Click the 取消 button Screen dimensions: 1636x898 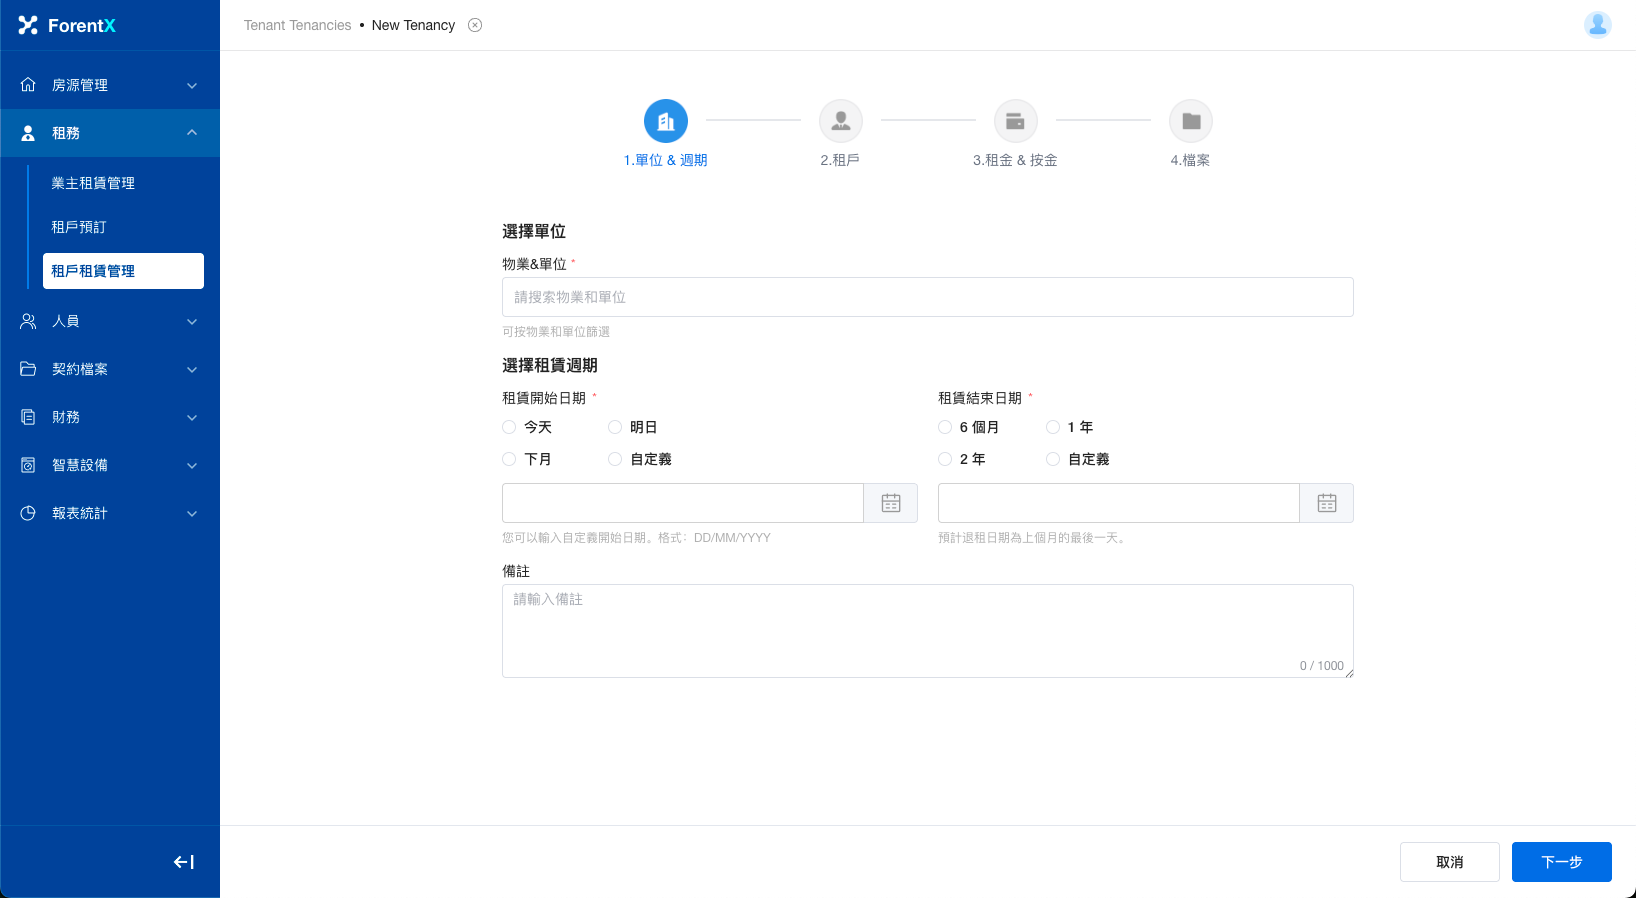pos(1449,862)
